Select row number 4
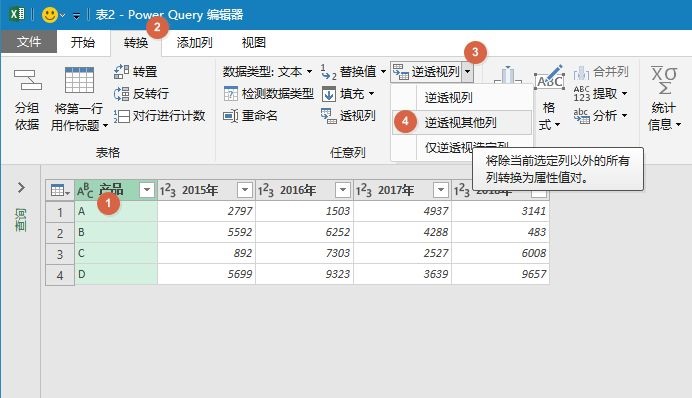Viewport: 692px width, 398px height. click(60, 275)
